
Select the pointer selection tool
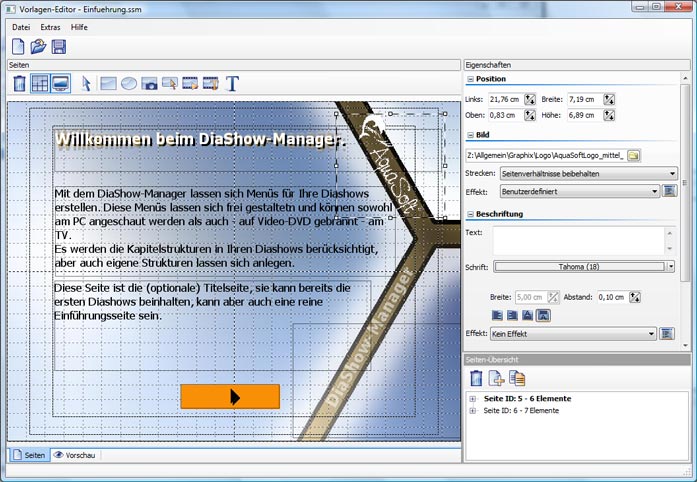pos(86,84)
